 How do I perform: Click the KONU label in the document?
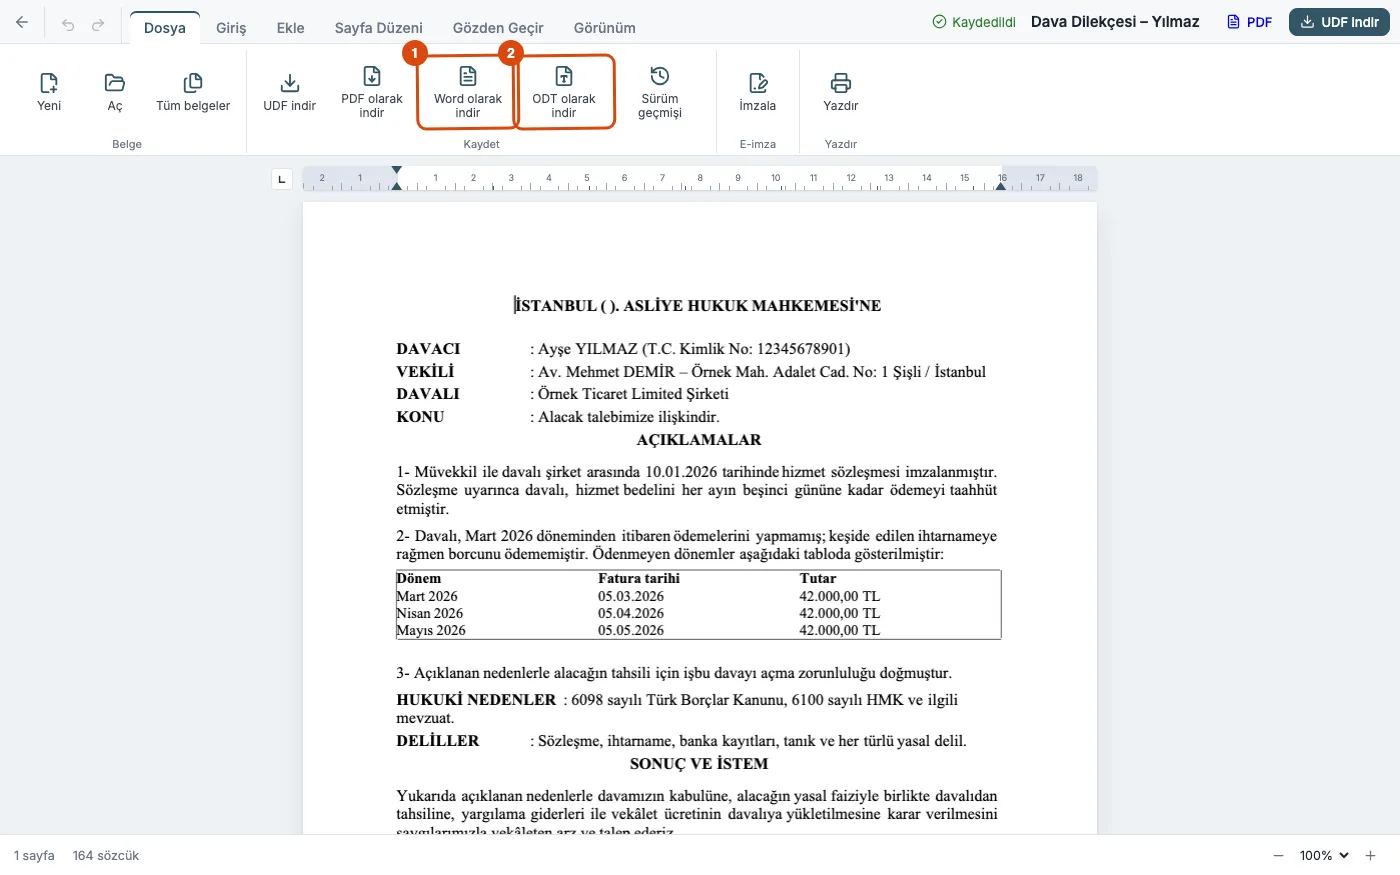tap(420, 417)
